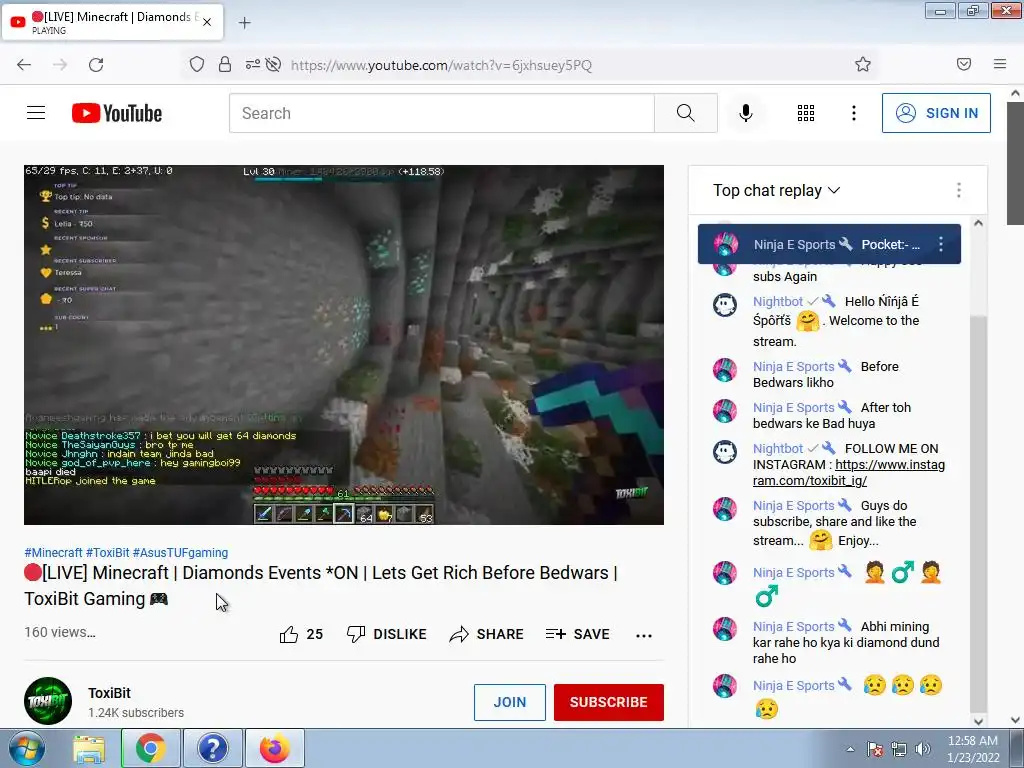
Task: Go to YouTube home via logo
Action: (x=117, y=113)
